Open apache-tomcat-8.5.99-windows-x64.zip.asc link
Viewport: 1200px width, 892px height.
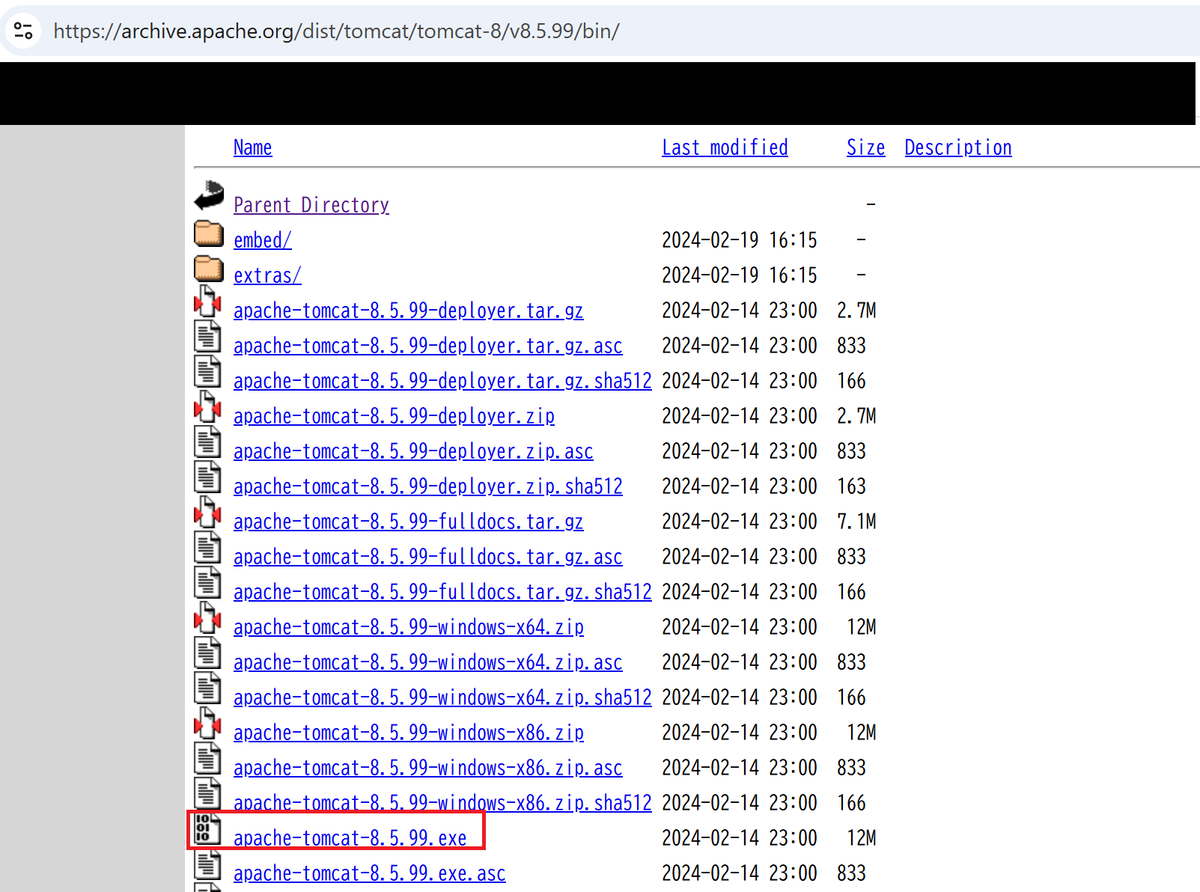tap(428, 662)
